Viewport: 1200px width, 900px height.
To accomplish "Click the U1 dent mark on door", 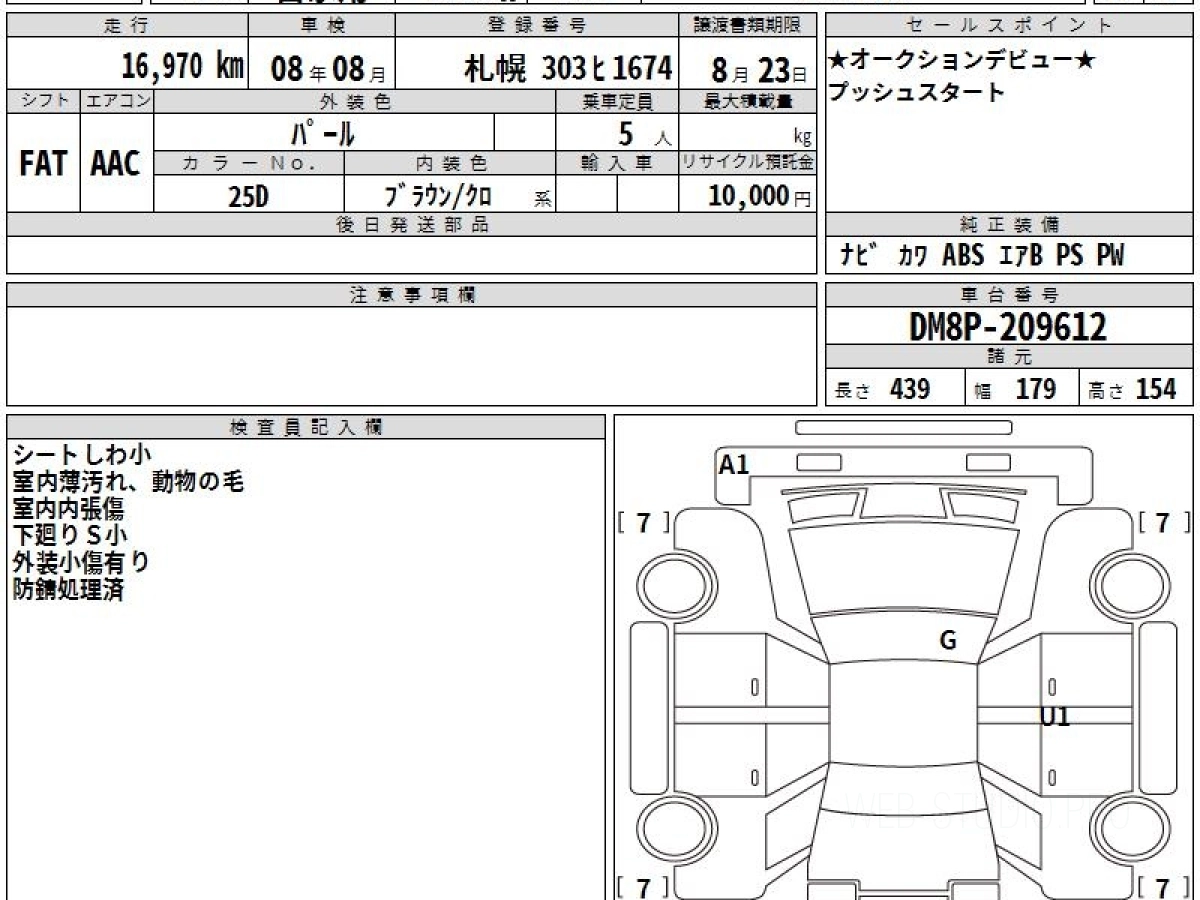I will click(x=1055, y=716).
